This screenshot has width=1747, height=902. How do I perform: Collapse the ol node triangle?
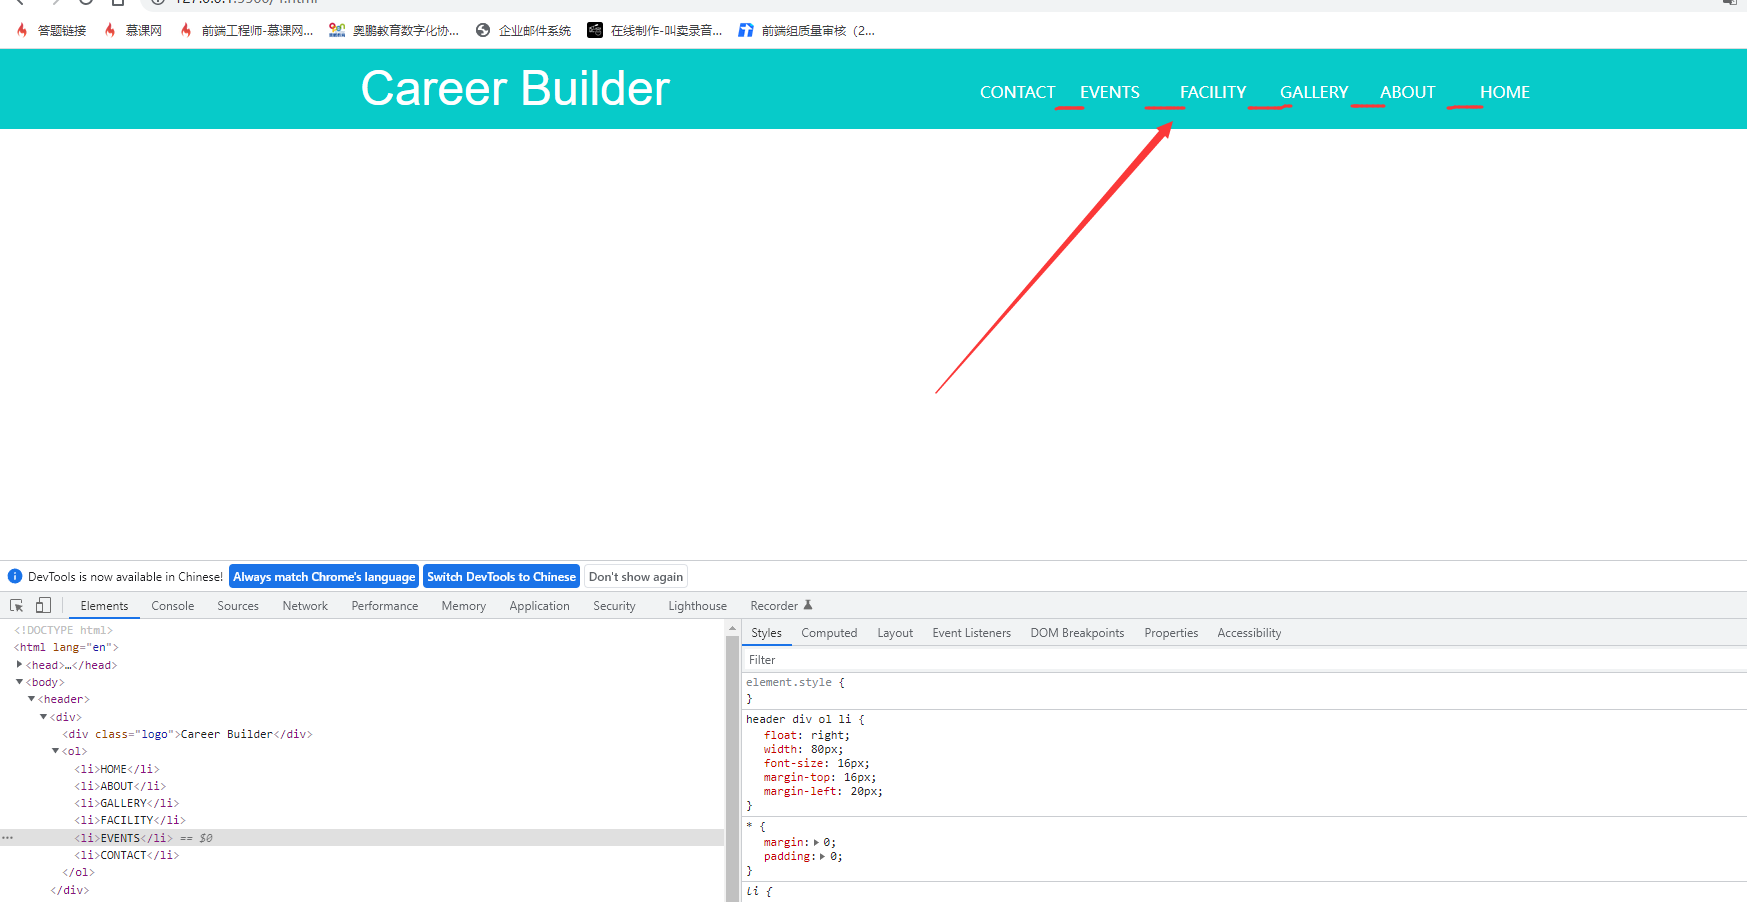click(x=55, y=751)
